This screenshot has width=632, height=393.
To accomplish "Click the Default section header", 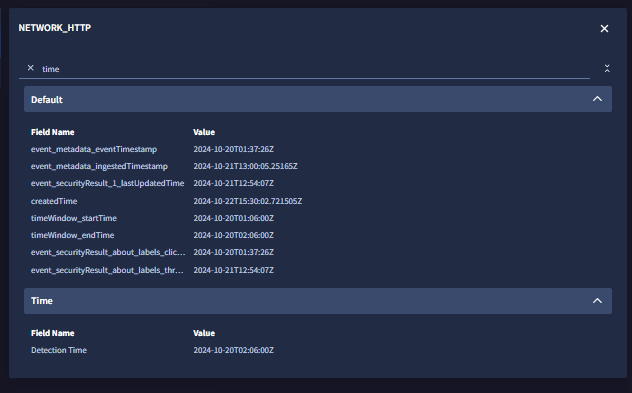I will pos(318,99).
